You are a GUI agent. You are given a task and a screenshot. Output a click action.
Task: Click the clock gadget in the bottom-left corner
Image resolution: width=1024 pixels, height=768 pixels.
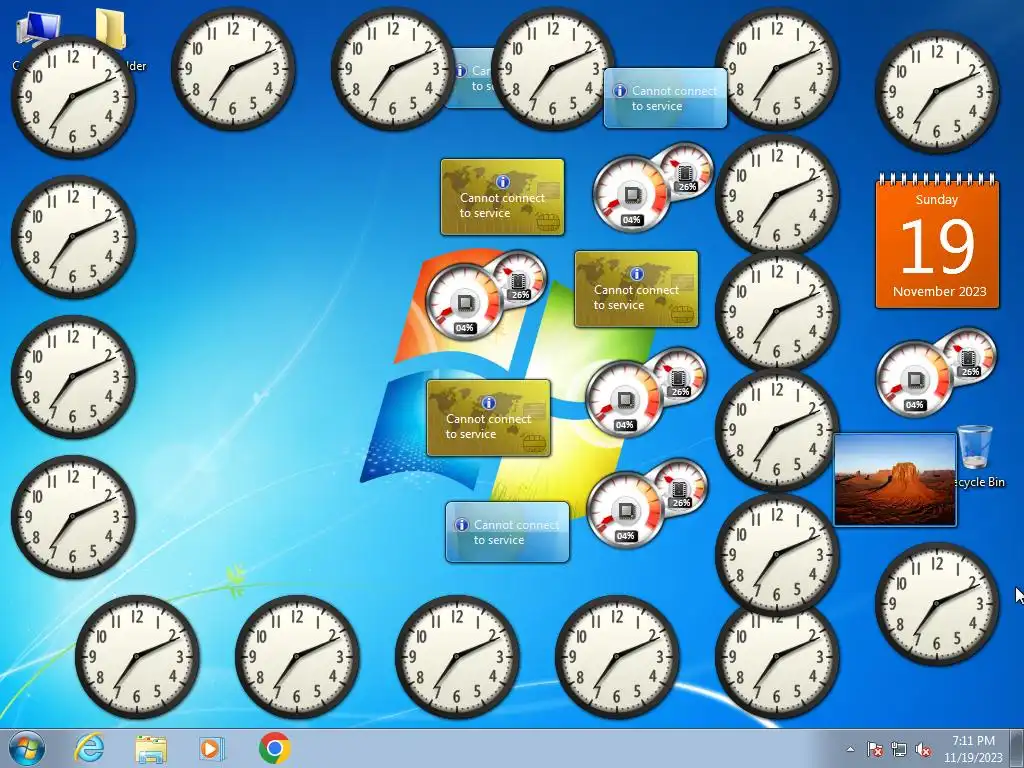pyautogui.click(x=137, y=656)
